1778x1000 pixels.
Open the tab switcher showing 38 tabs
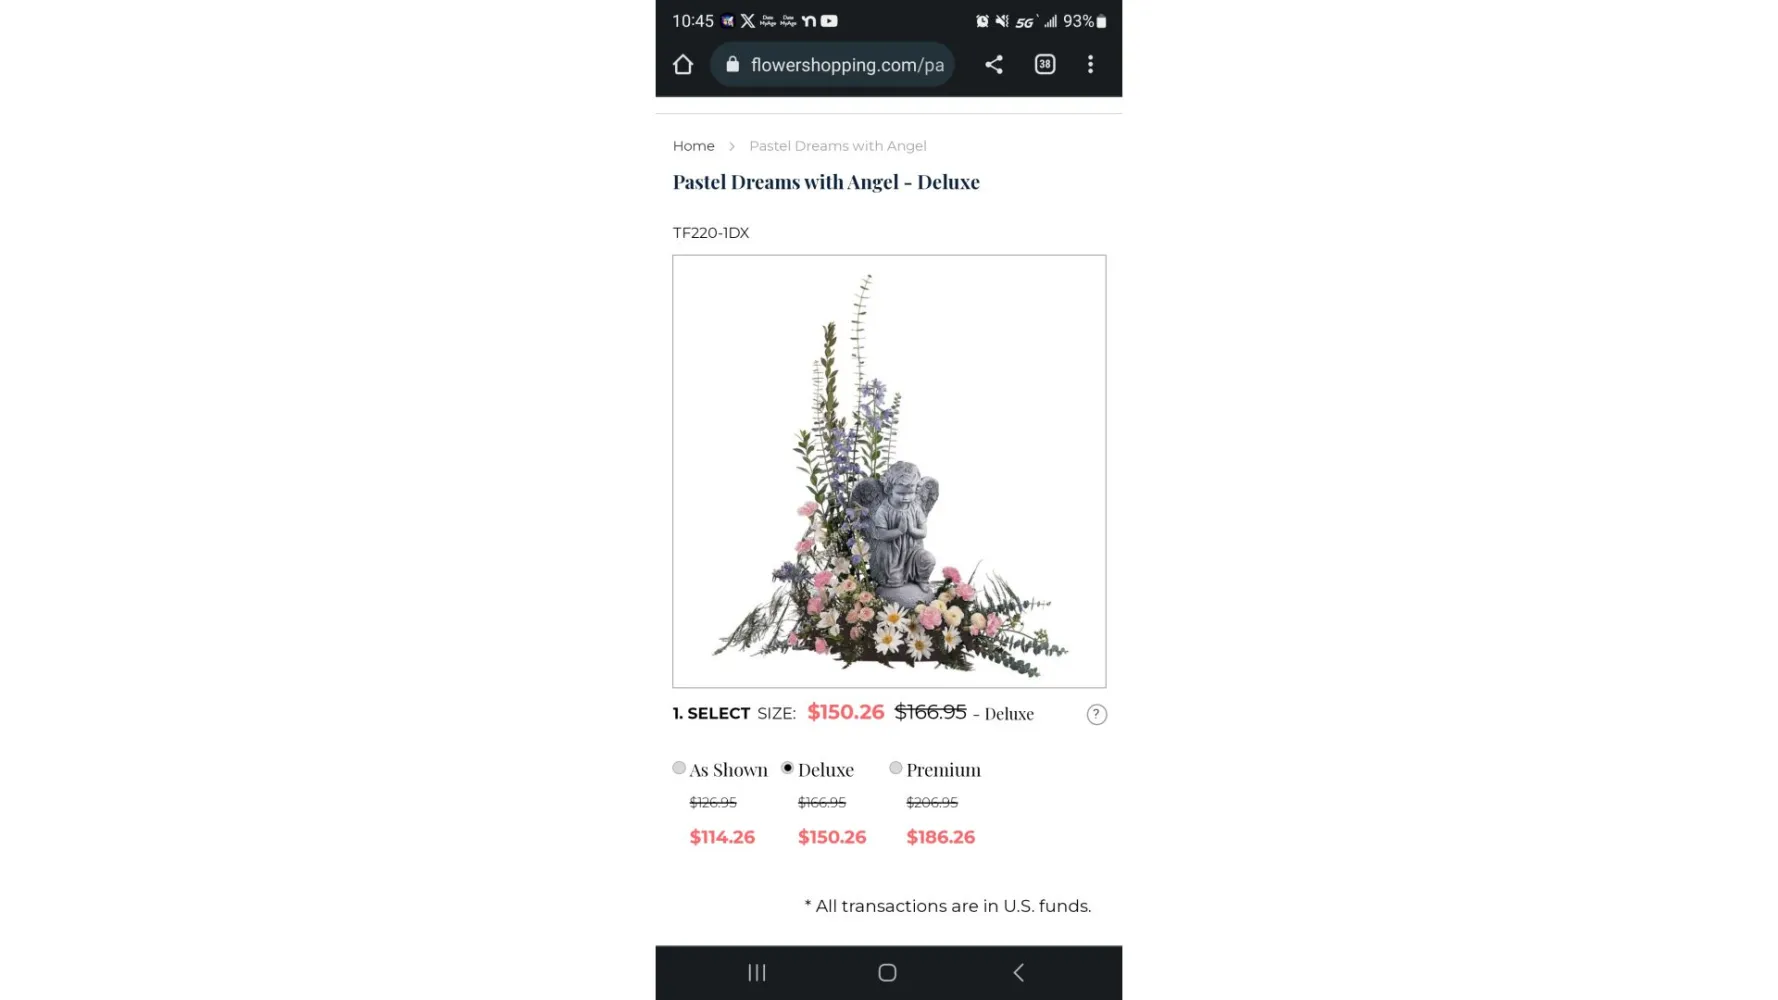click(x=1045, y=65)
